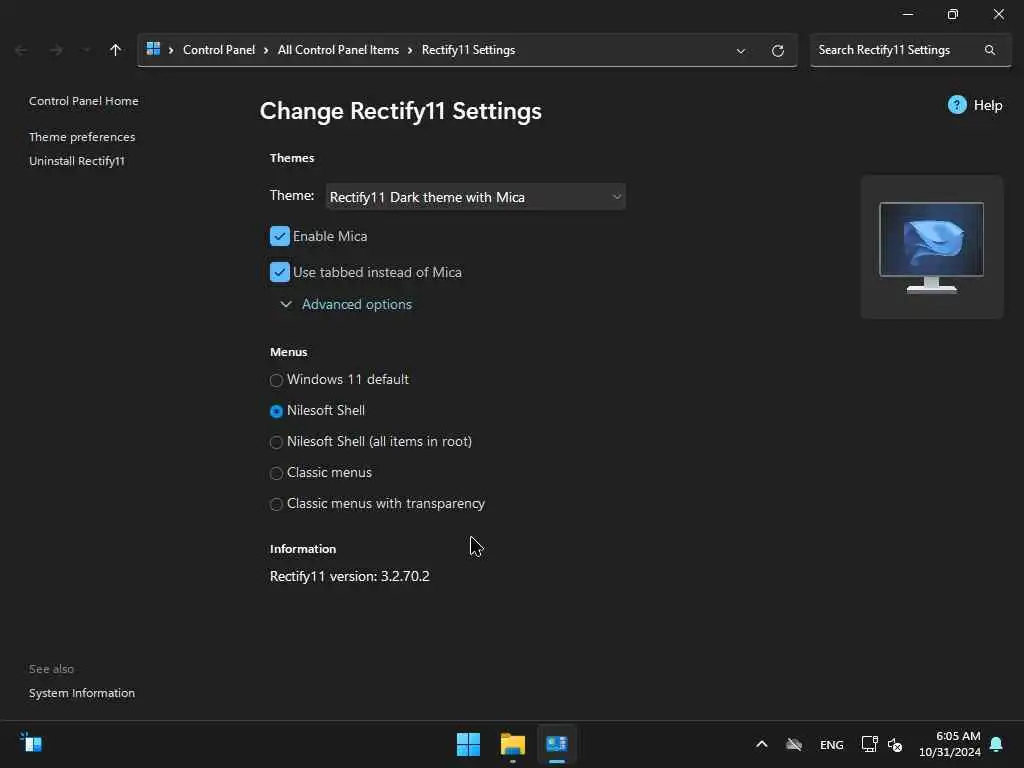Open clock and calendar 6:05 AM
Image resolution: width=1024 pixels, height=768 pixels.
949,744
